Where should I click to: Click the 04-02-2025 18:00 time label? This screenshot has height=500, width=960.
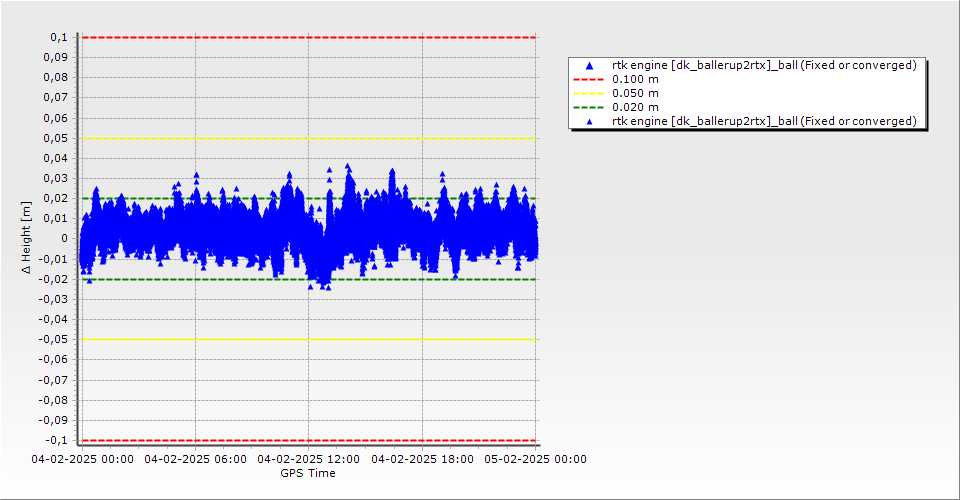tap(422, 459)
